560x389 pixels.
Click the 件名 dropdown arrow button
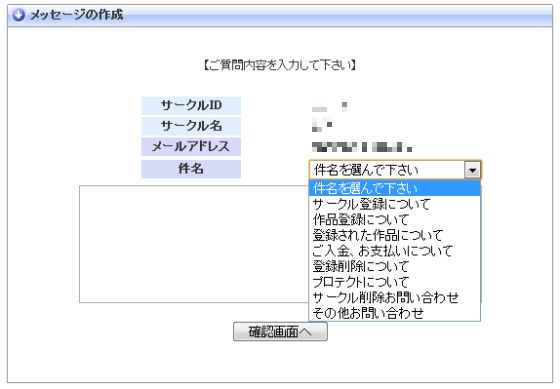(x=472, y=170)
